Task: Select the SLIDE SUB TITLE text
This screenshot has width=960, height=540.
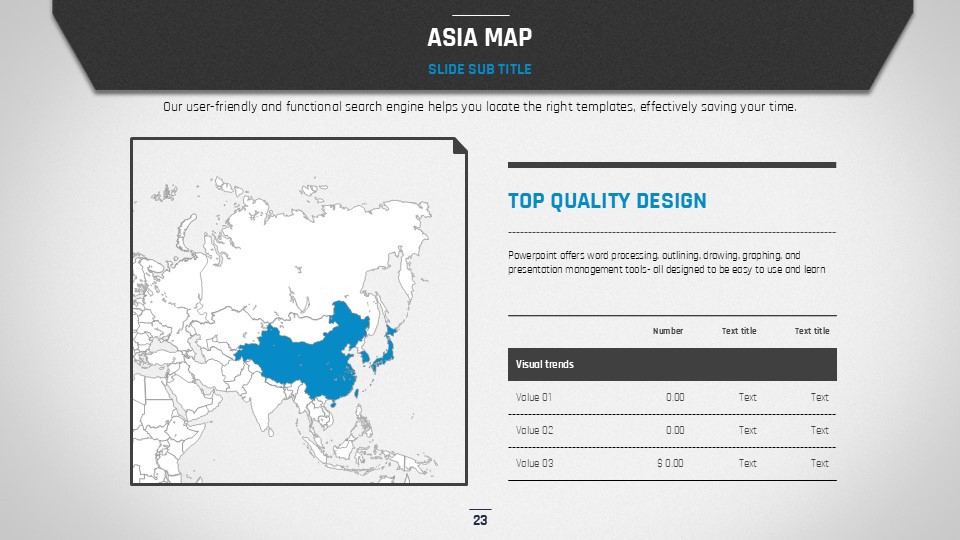Action: click(479, 70)
